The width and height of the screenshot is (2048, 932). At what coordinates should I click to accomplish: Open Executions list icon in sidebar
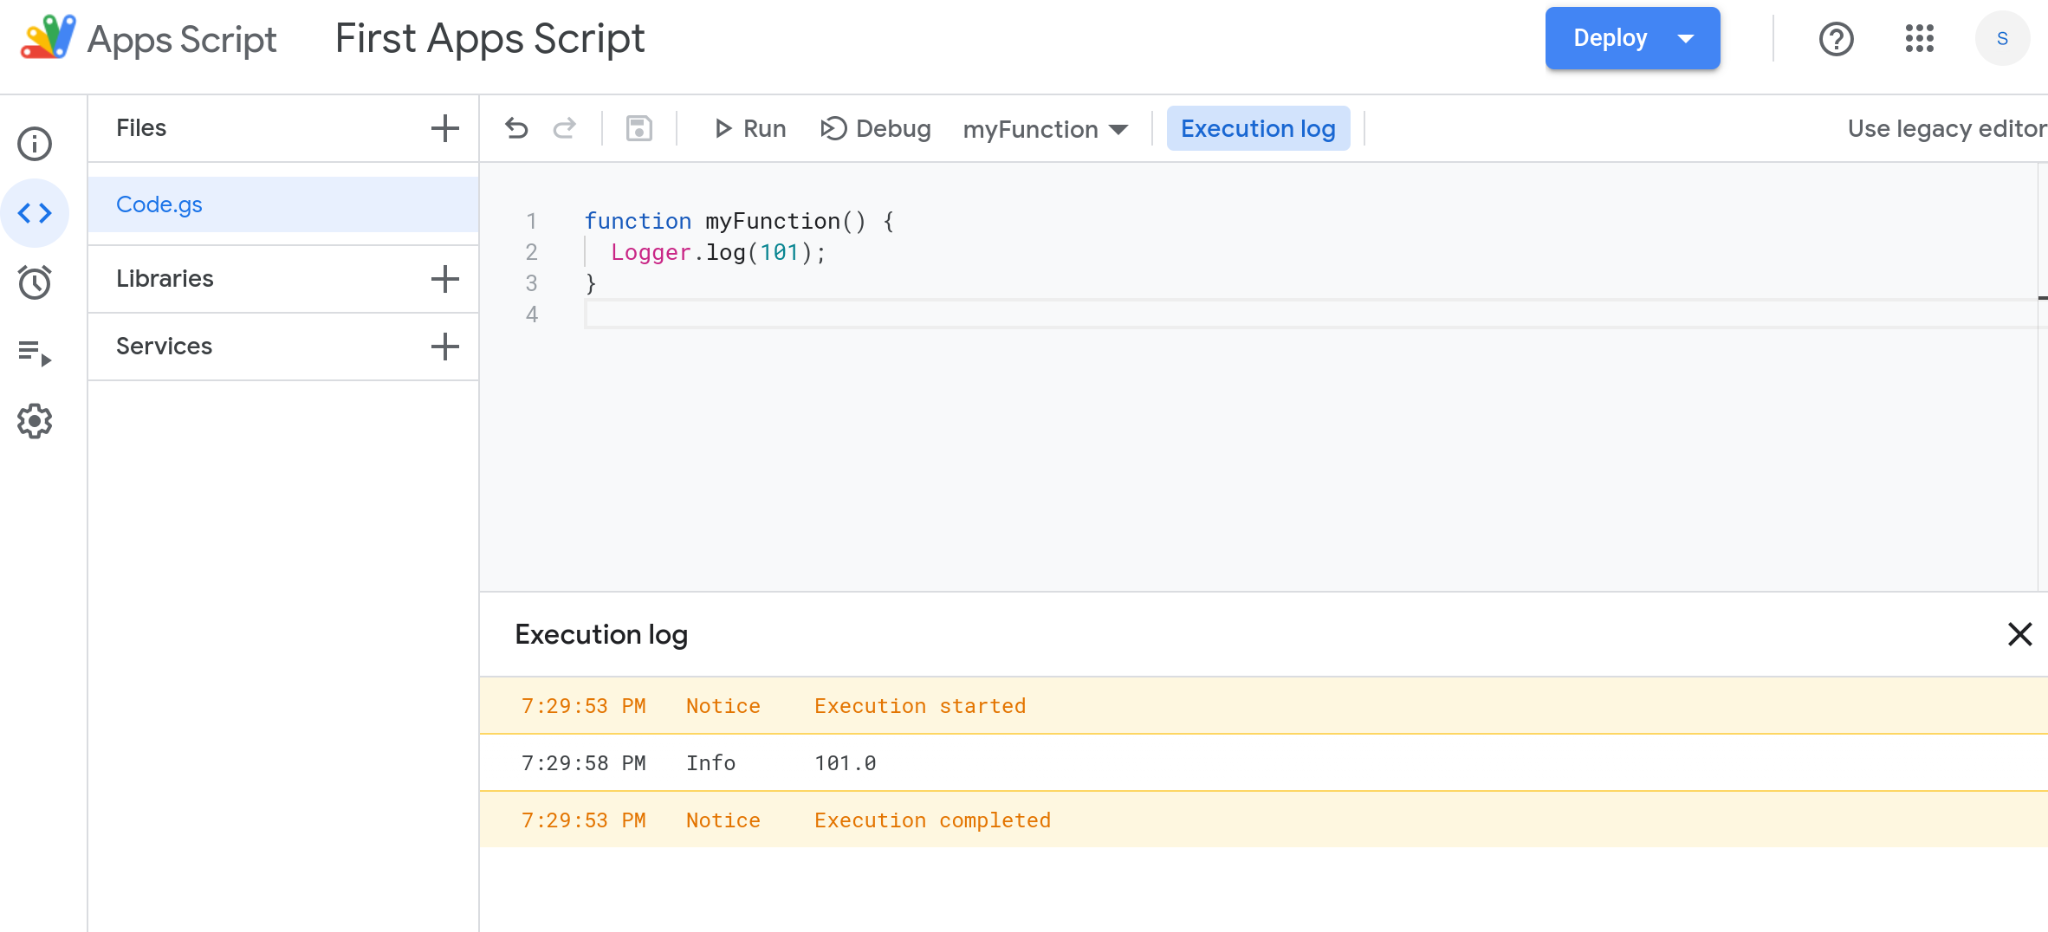pyautogui.click(x=35, y=352)
